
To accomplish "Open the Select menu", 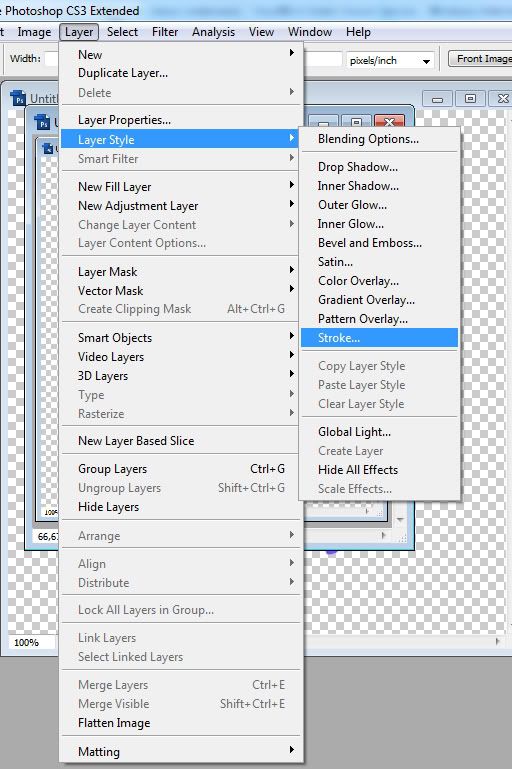I will point(122,32).
